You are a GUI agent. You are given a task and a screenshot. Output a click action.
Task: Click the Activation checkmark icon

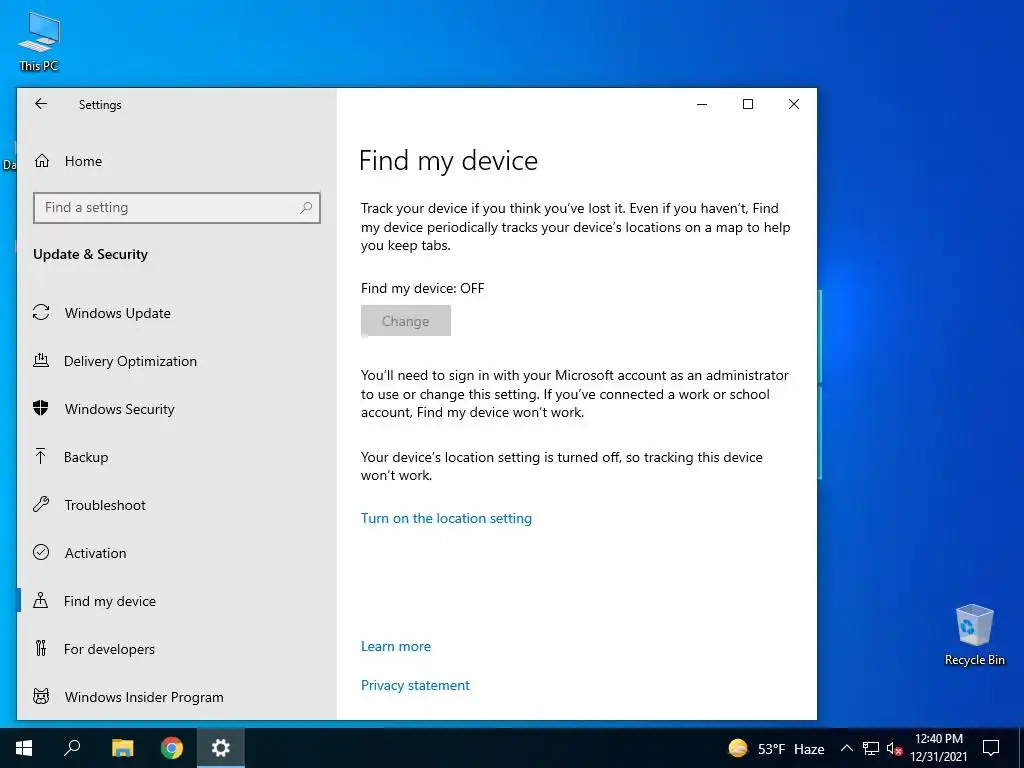click(x=41, y=552)
